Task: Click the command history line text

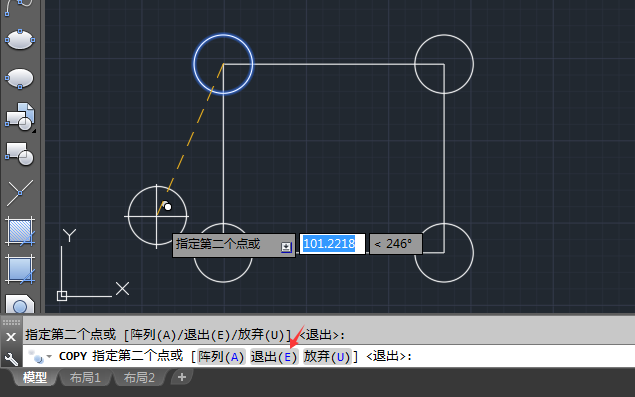Action: point(185,335)
